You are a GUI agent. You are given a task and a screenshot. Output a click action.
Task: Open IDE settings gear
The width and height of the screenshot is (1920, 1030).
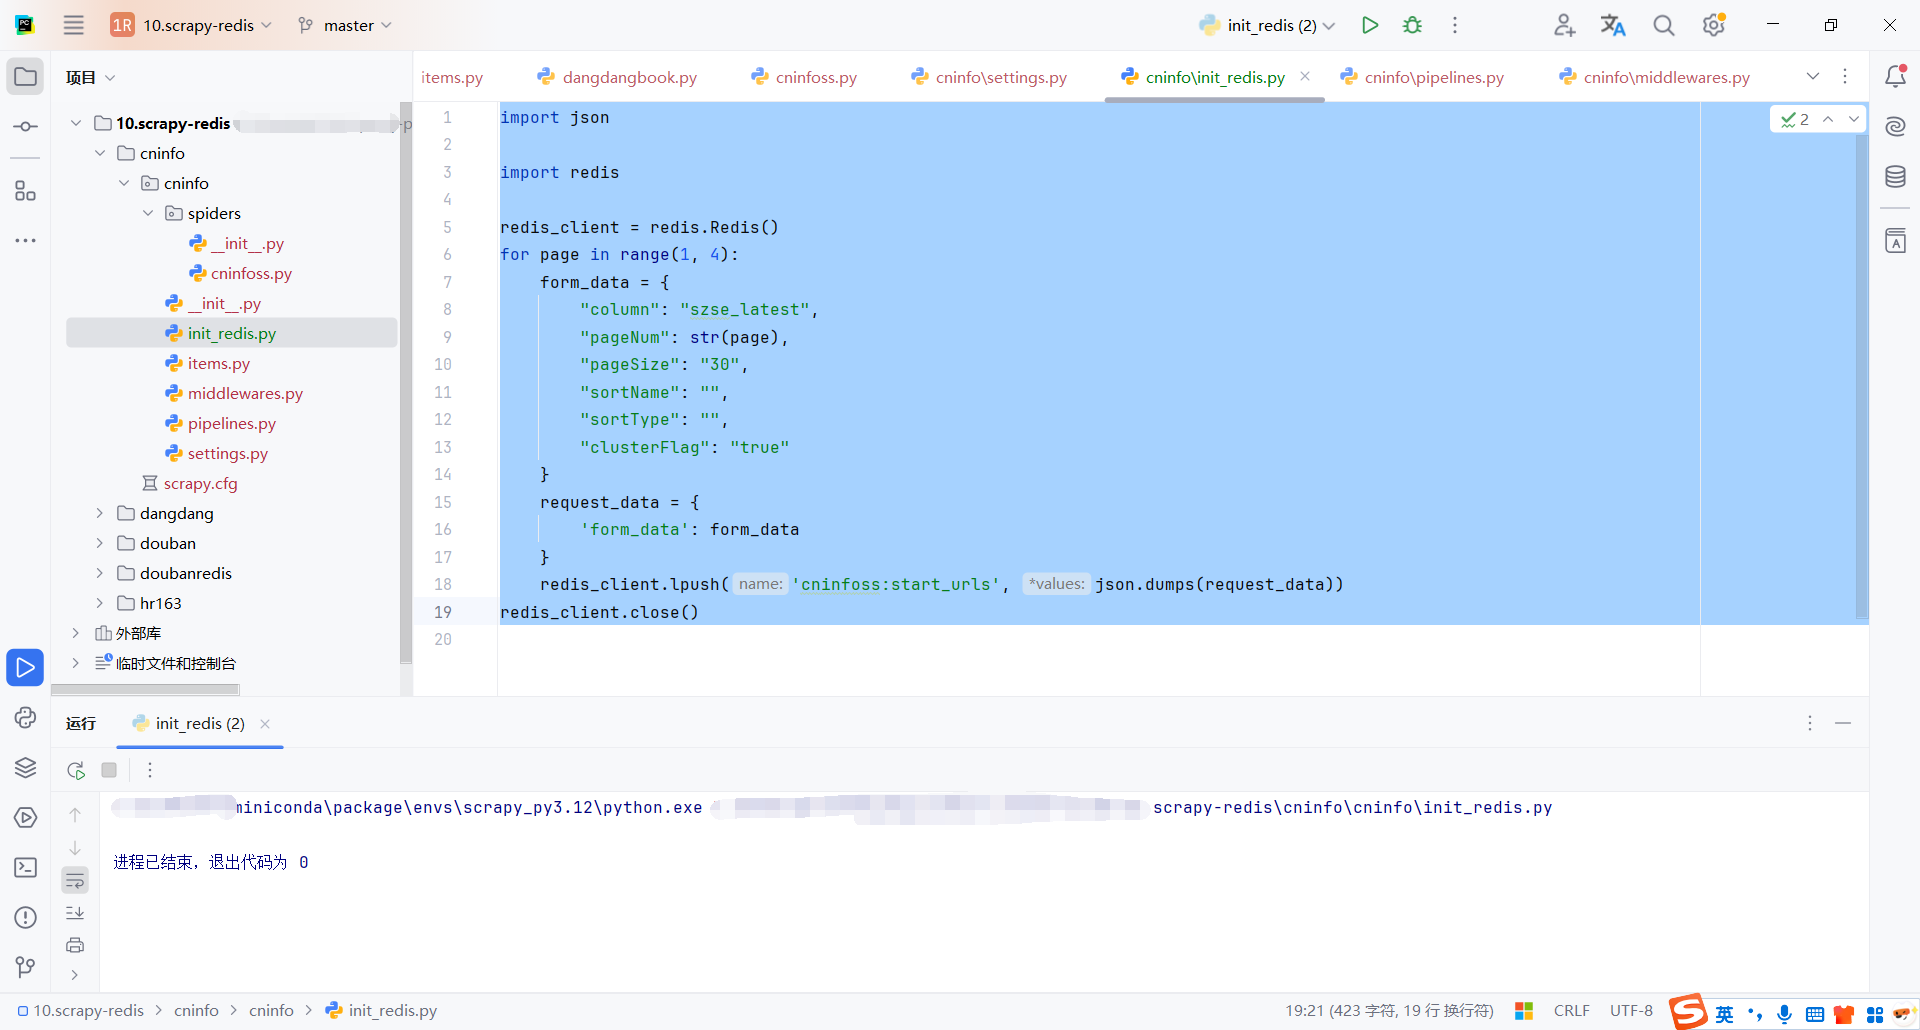1714,25
